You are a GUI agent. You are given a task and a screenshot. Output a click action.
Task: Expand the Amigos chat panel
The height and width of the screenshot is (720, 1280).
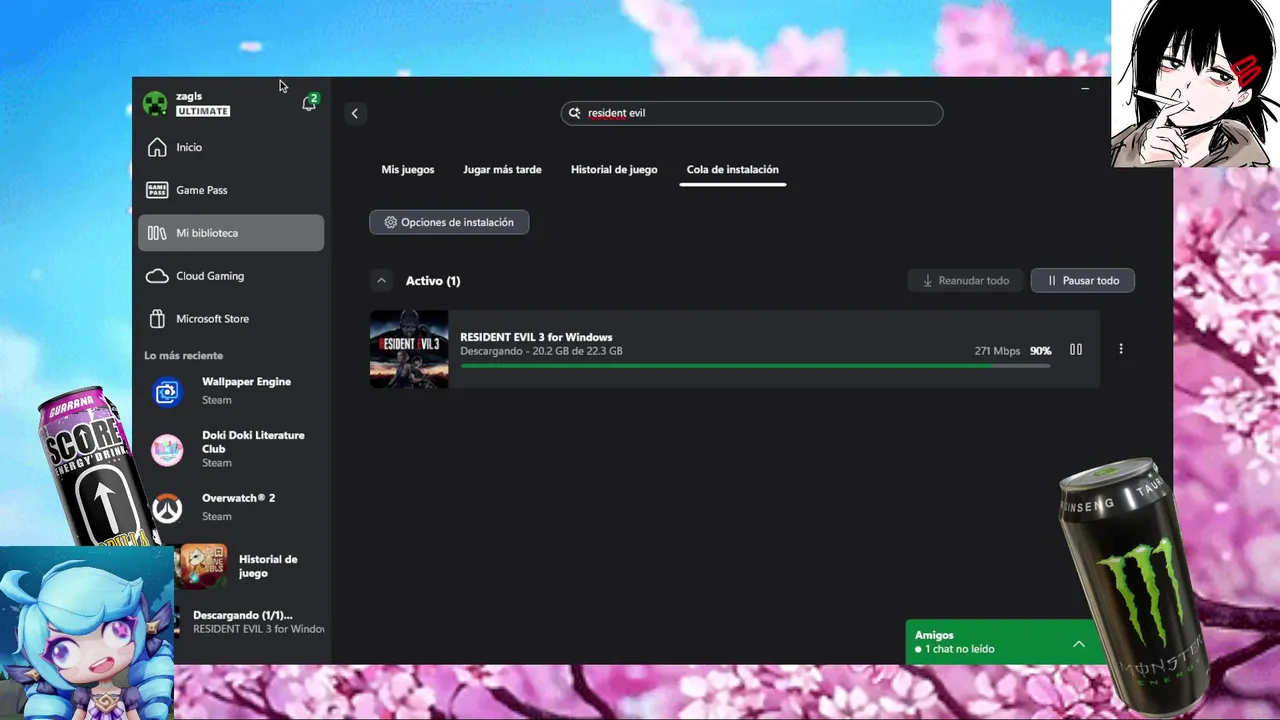(1079, 643)
